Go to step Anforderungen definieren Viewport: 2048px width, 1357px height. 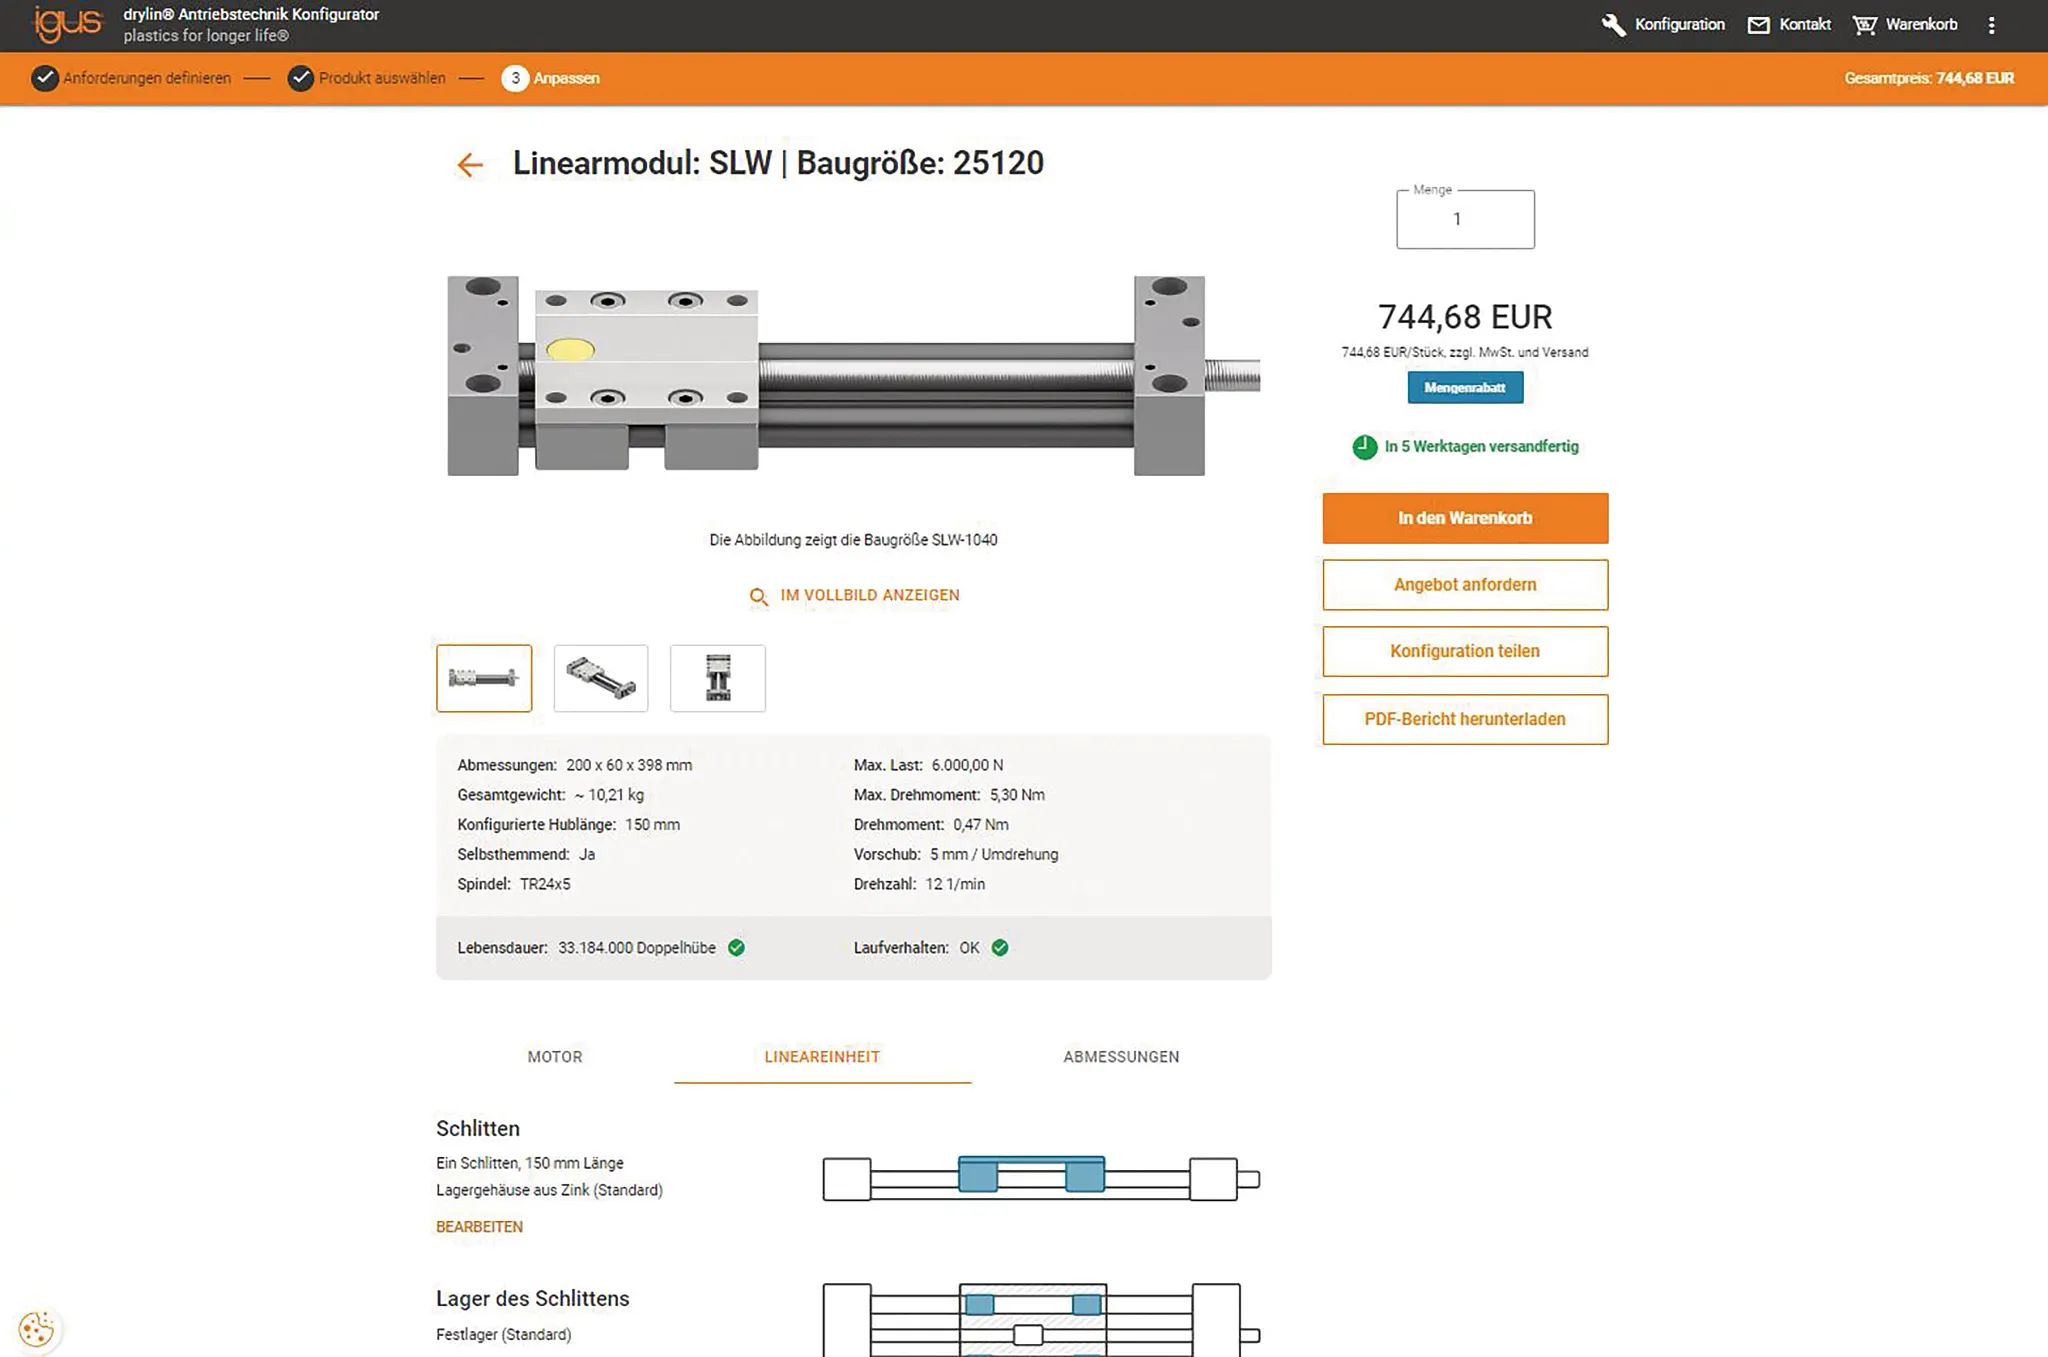click(x=131, y=78)
